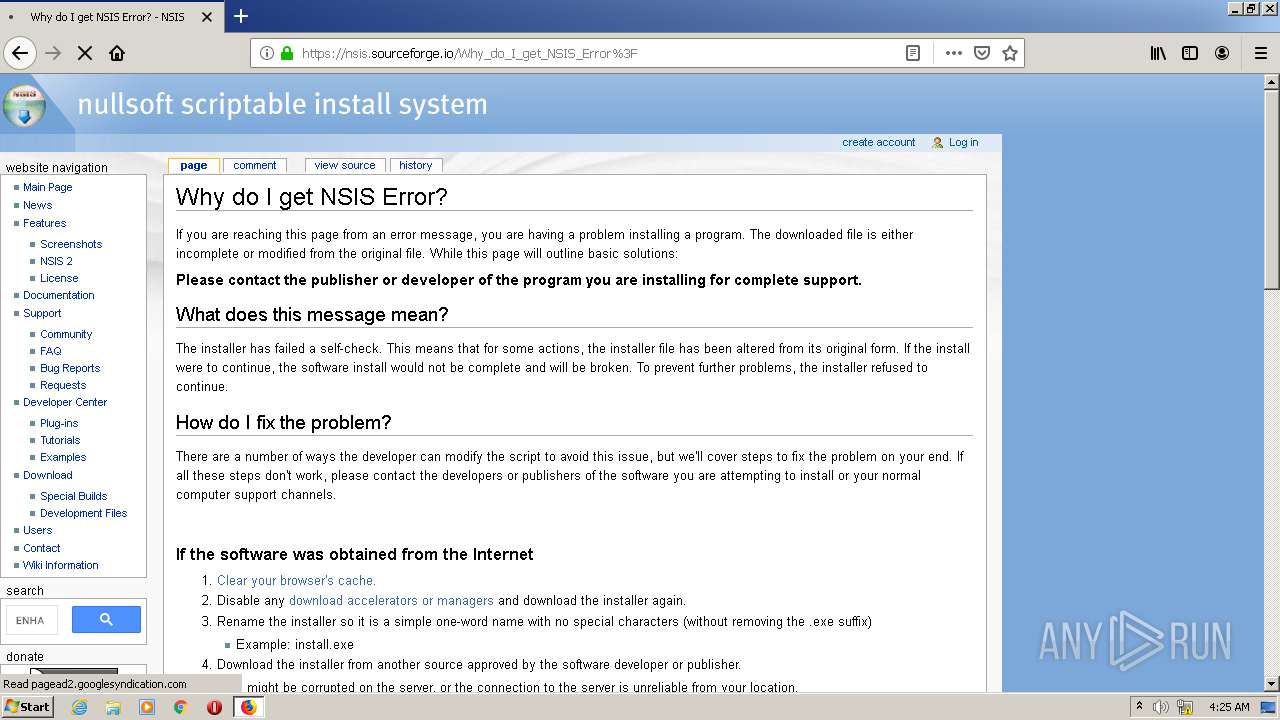Select the 'comment' wiki tab

[255, 165]
